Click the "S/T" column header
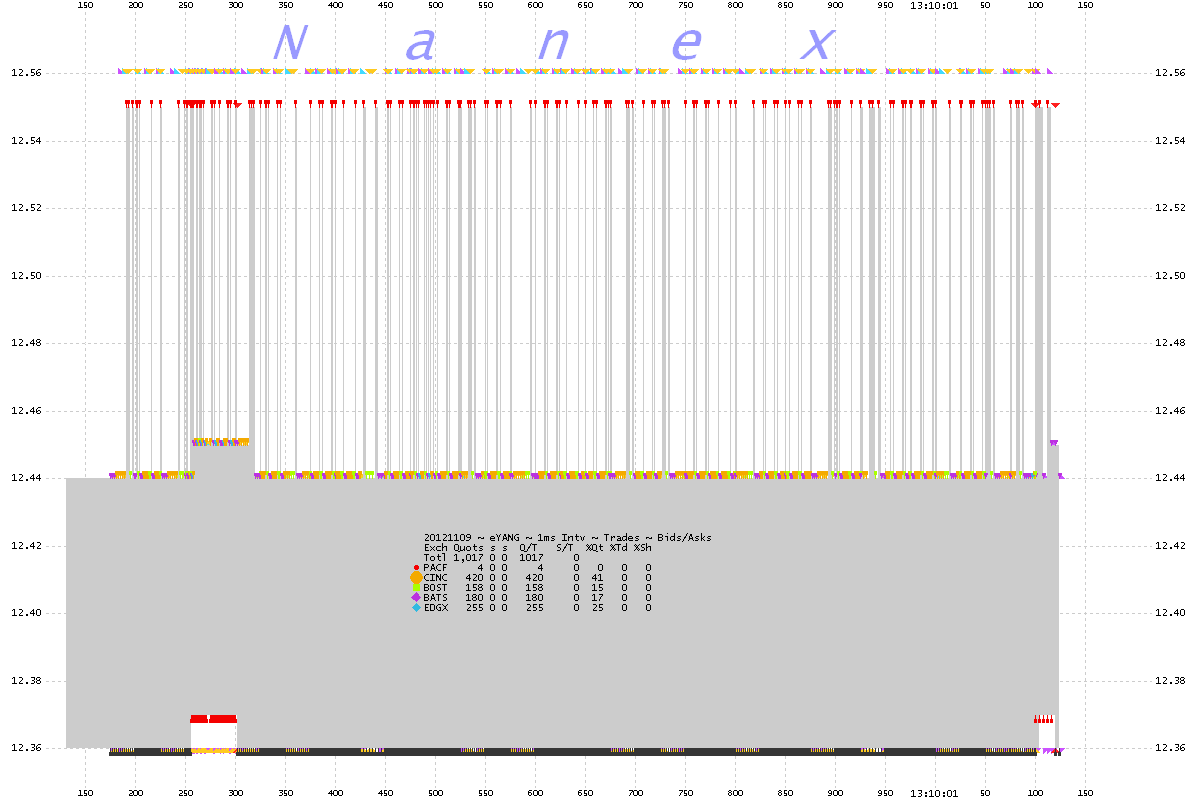Image resolution: width=1198 pixels, height=800 pixels. click(x=565, y=548)
